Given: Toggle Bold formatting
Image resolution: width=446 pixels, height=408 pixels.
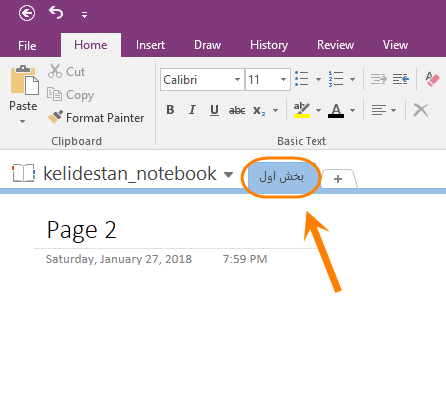Looking at the screenshot, I should coord(170,110).
